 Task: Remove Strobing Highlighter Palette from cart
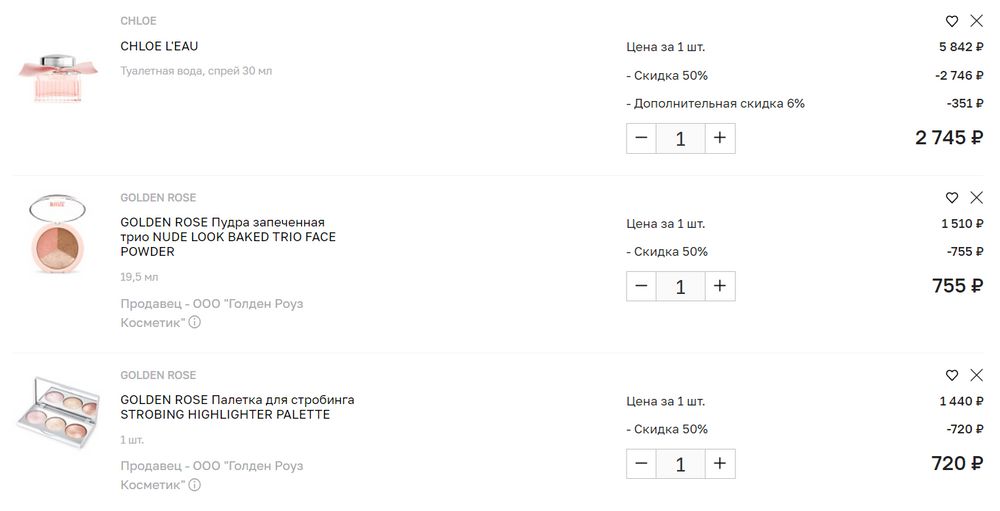(x=977, y=375)
